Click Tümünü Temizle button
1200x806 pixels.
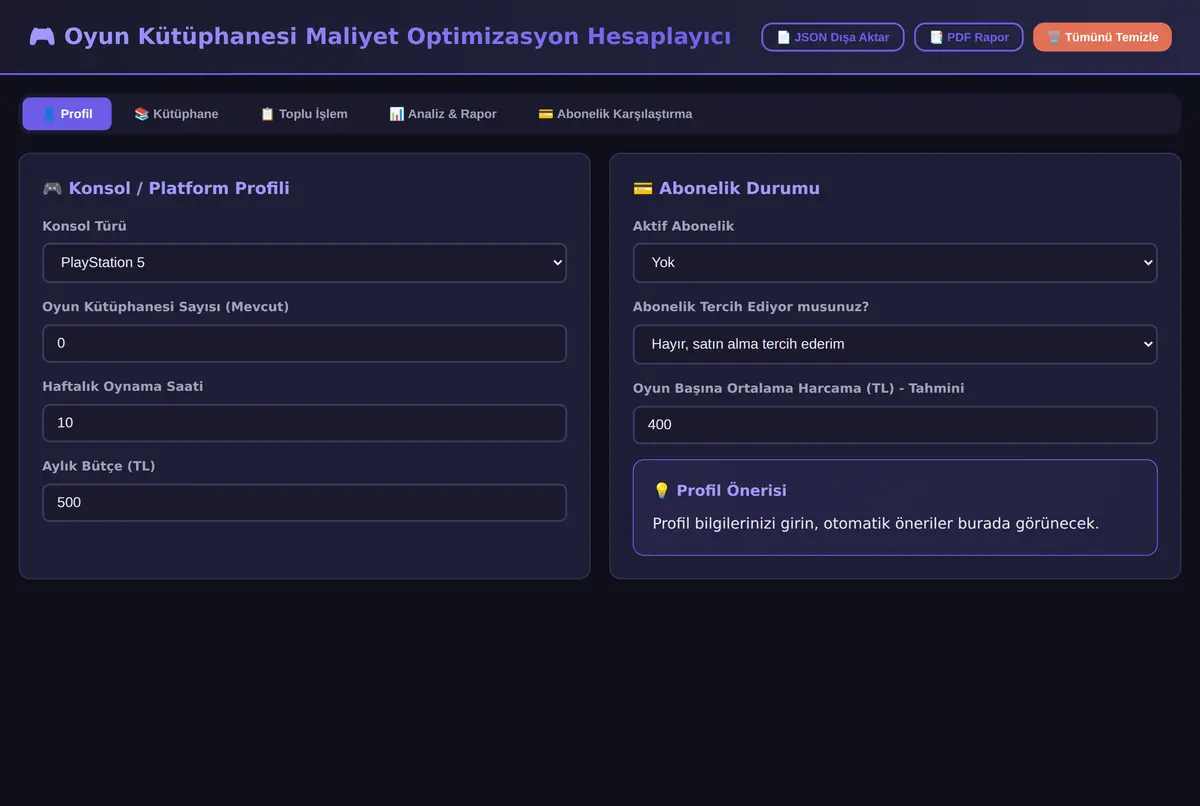[x=1102, y=37]
